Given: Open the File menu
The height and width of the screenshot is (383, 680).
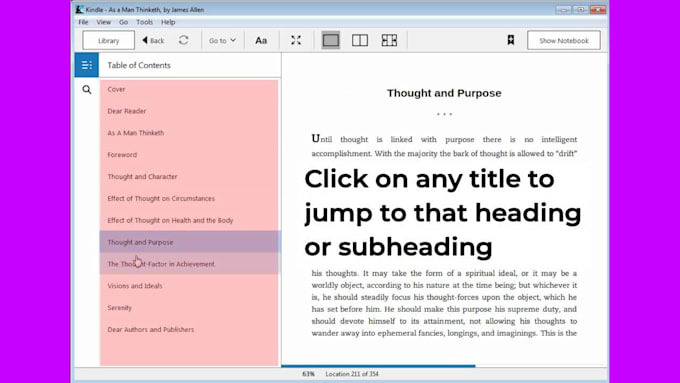Looking at the screenshot, I should pyautogui.click(x=83, y=22).
